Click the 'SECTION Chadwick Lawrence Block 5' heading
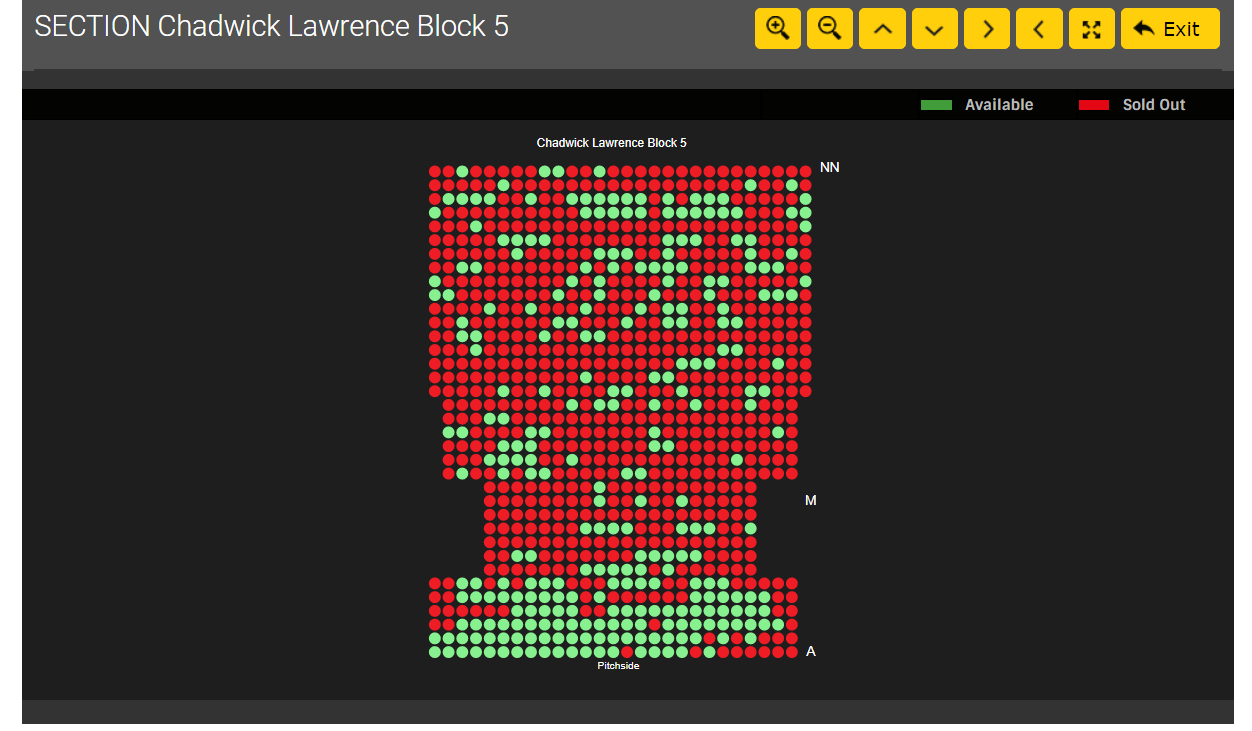 tap(272, 26)
